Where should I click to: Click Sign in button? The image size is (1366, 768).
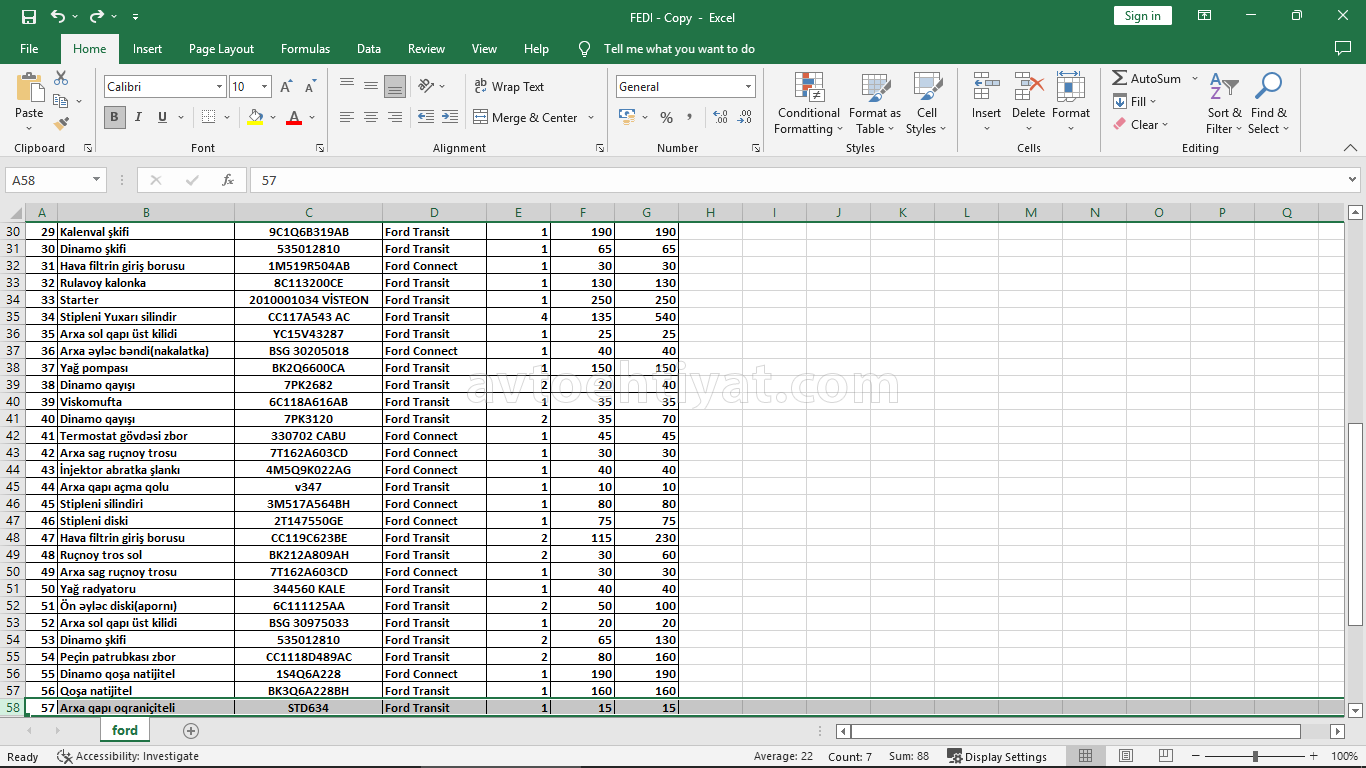click(1142, 16)
